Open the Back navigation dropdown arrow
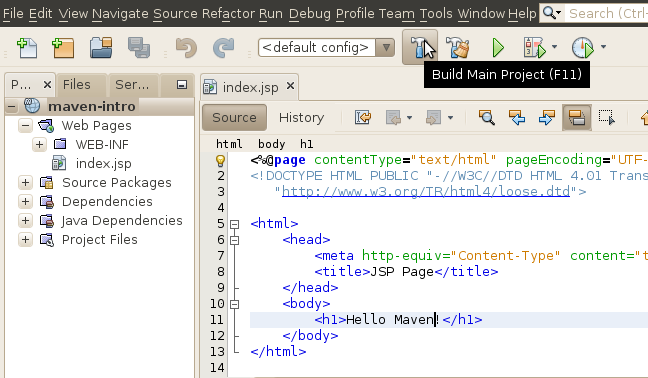Image resolution: width=648 pixels, height=378 pixels. (409, 118)
